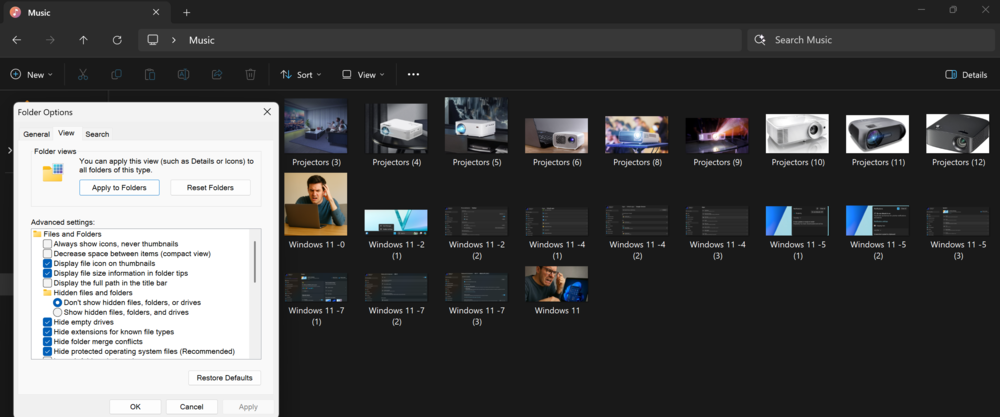Image resolution: width=1000 pixels, height=417 pixels.
Task: Click the Advanced settings scrollbar thumb
Action: tap(255, 261)
